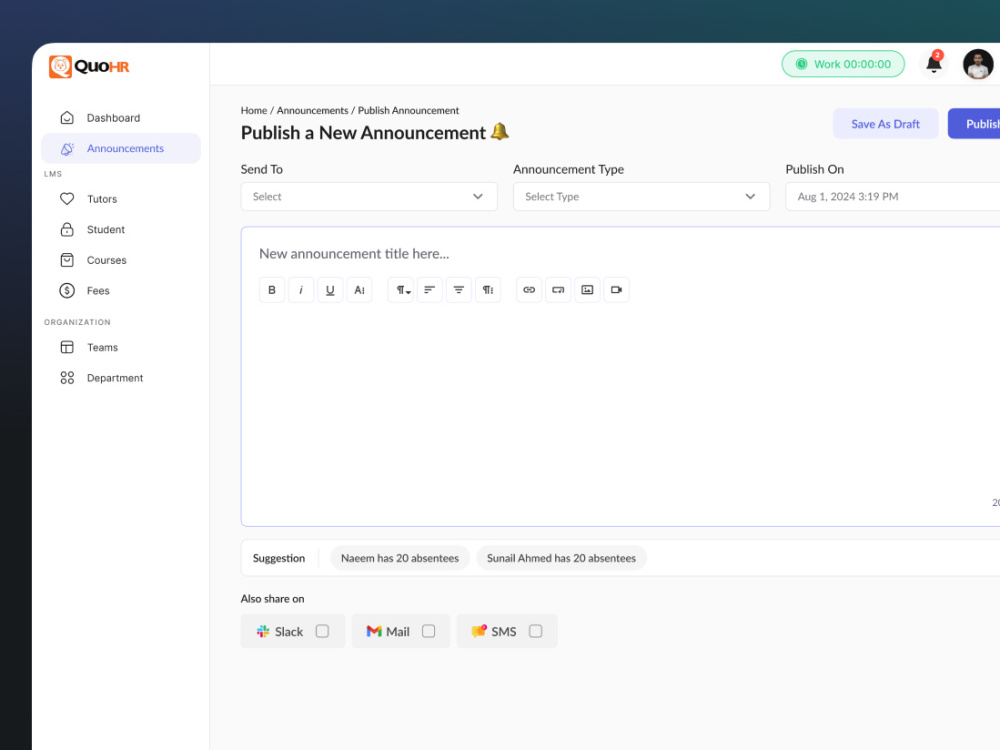Click the Tutors heart icon
Image resolution: width=1000 pixels, height=750 pixels.
click(67, 199)
